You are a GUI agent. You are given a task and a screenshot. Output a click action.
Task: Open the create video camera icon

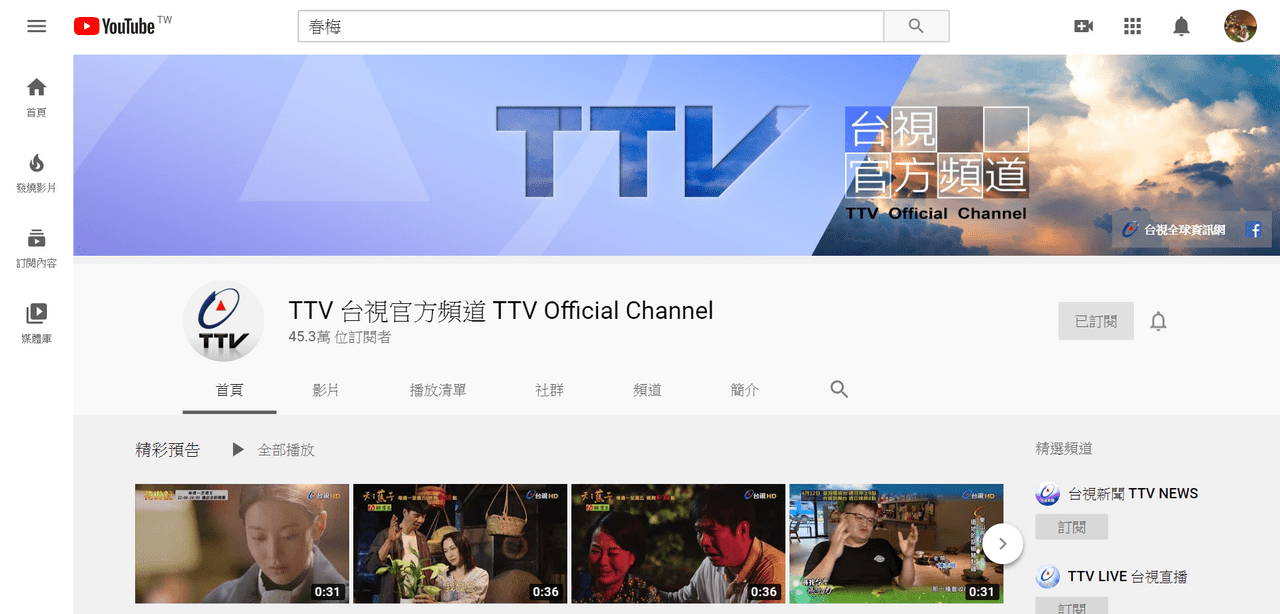(x=1083, y=27)
